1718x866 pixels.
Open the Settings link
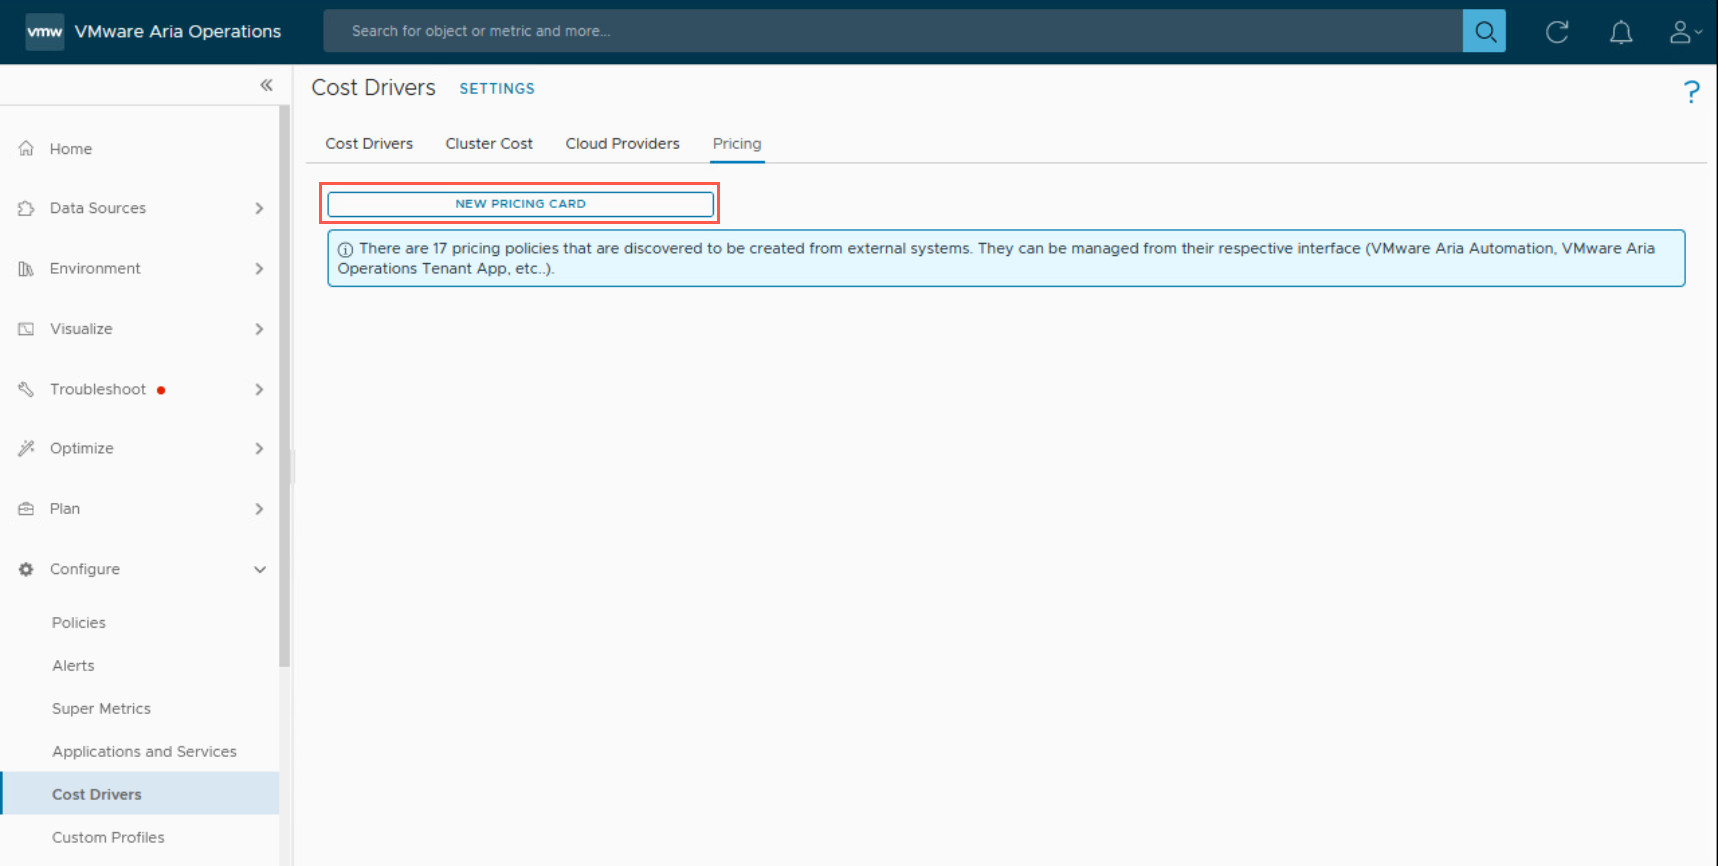click(497, 89)
